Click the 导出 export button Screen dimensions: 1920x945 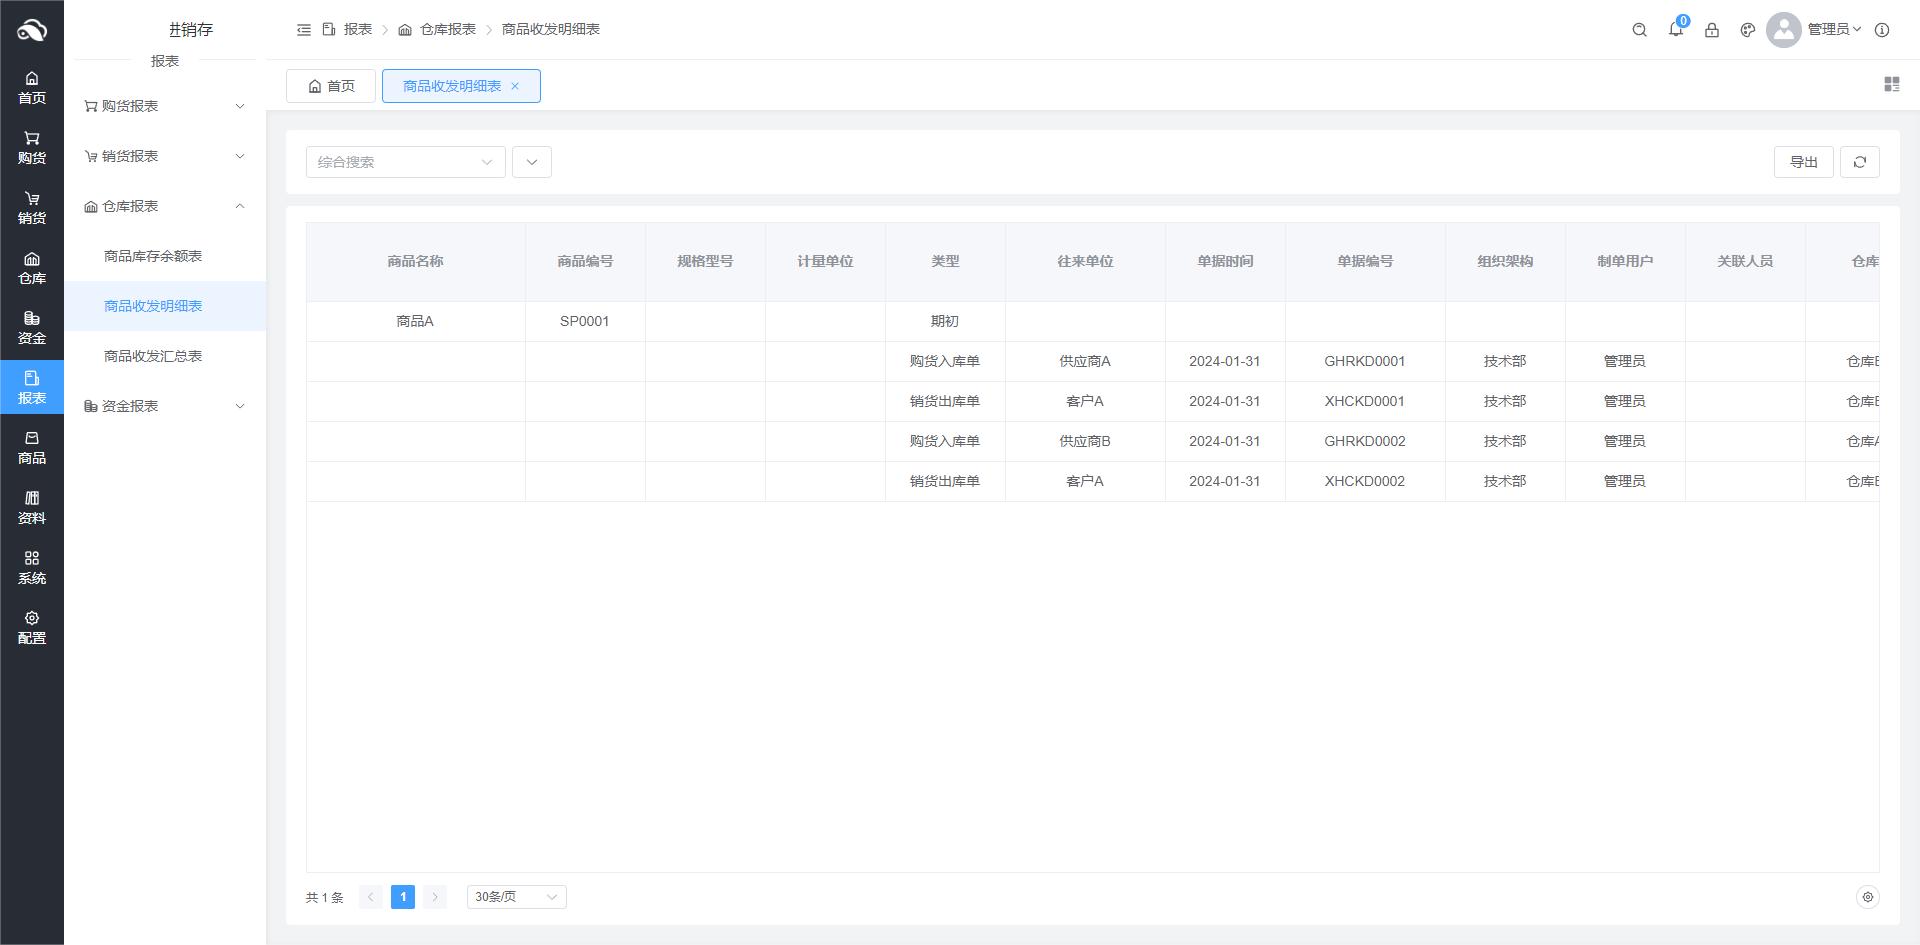pos(1803,162)
